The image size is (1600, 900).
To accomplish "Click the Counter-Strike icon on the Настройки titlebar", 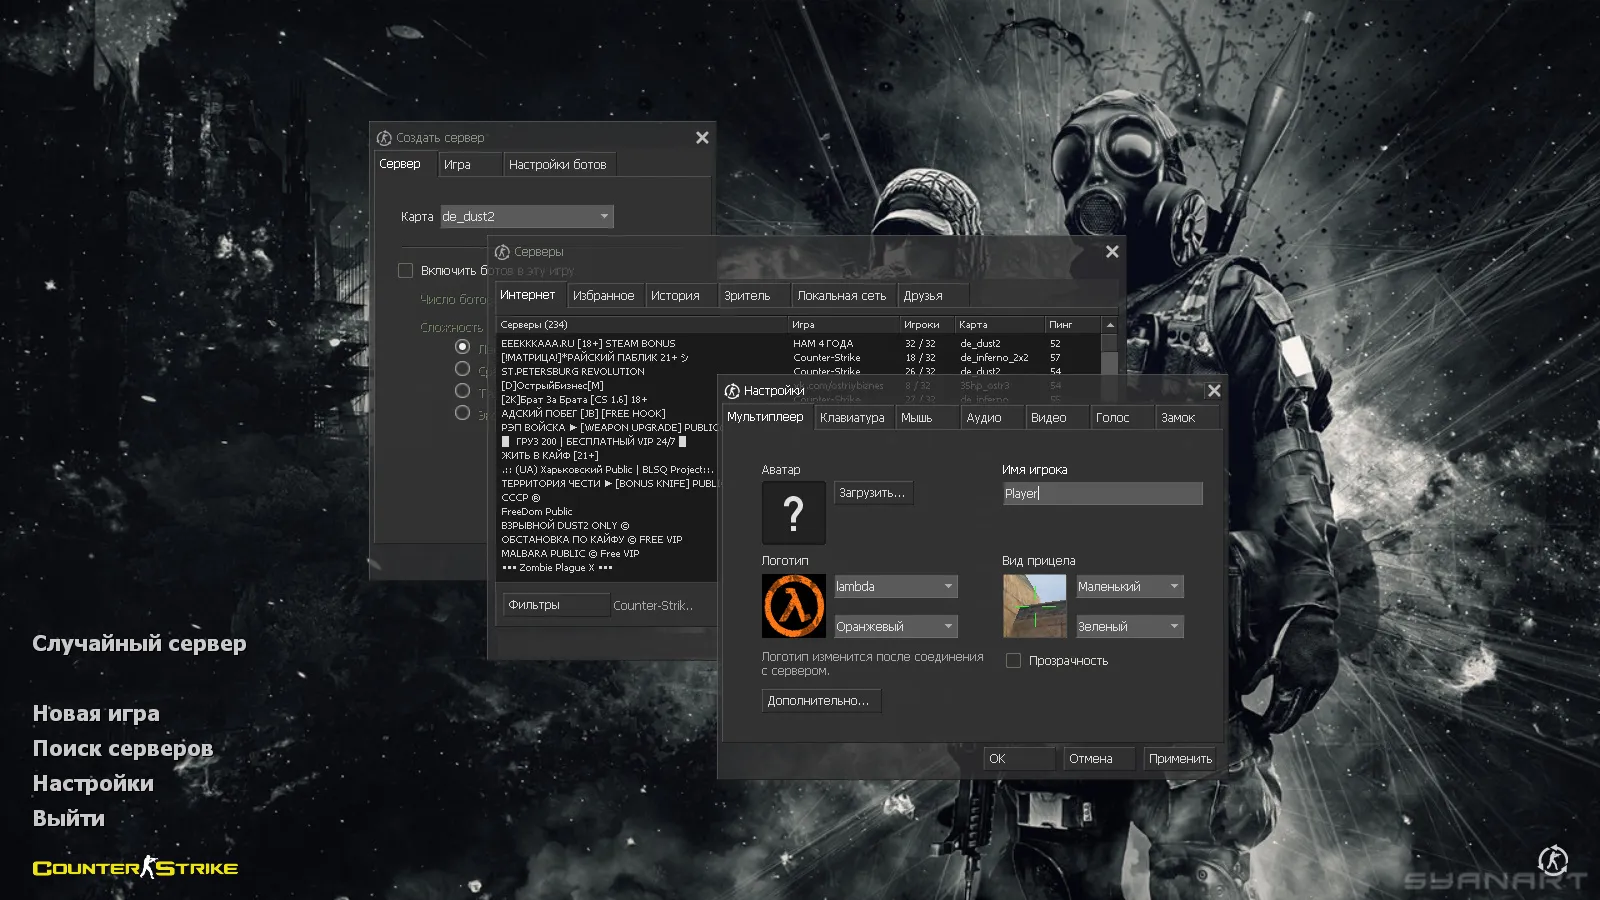I will coord(731,391).
